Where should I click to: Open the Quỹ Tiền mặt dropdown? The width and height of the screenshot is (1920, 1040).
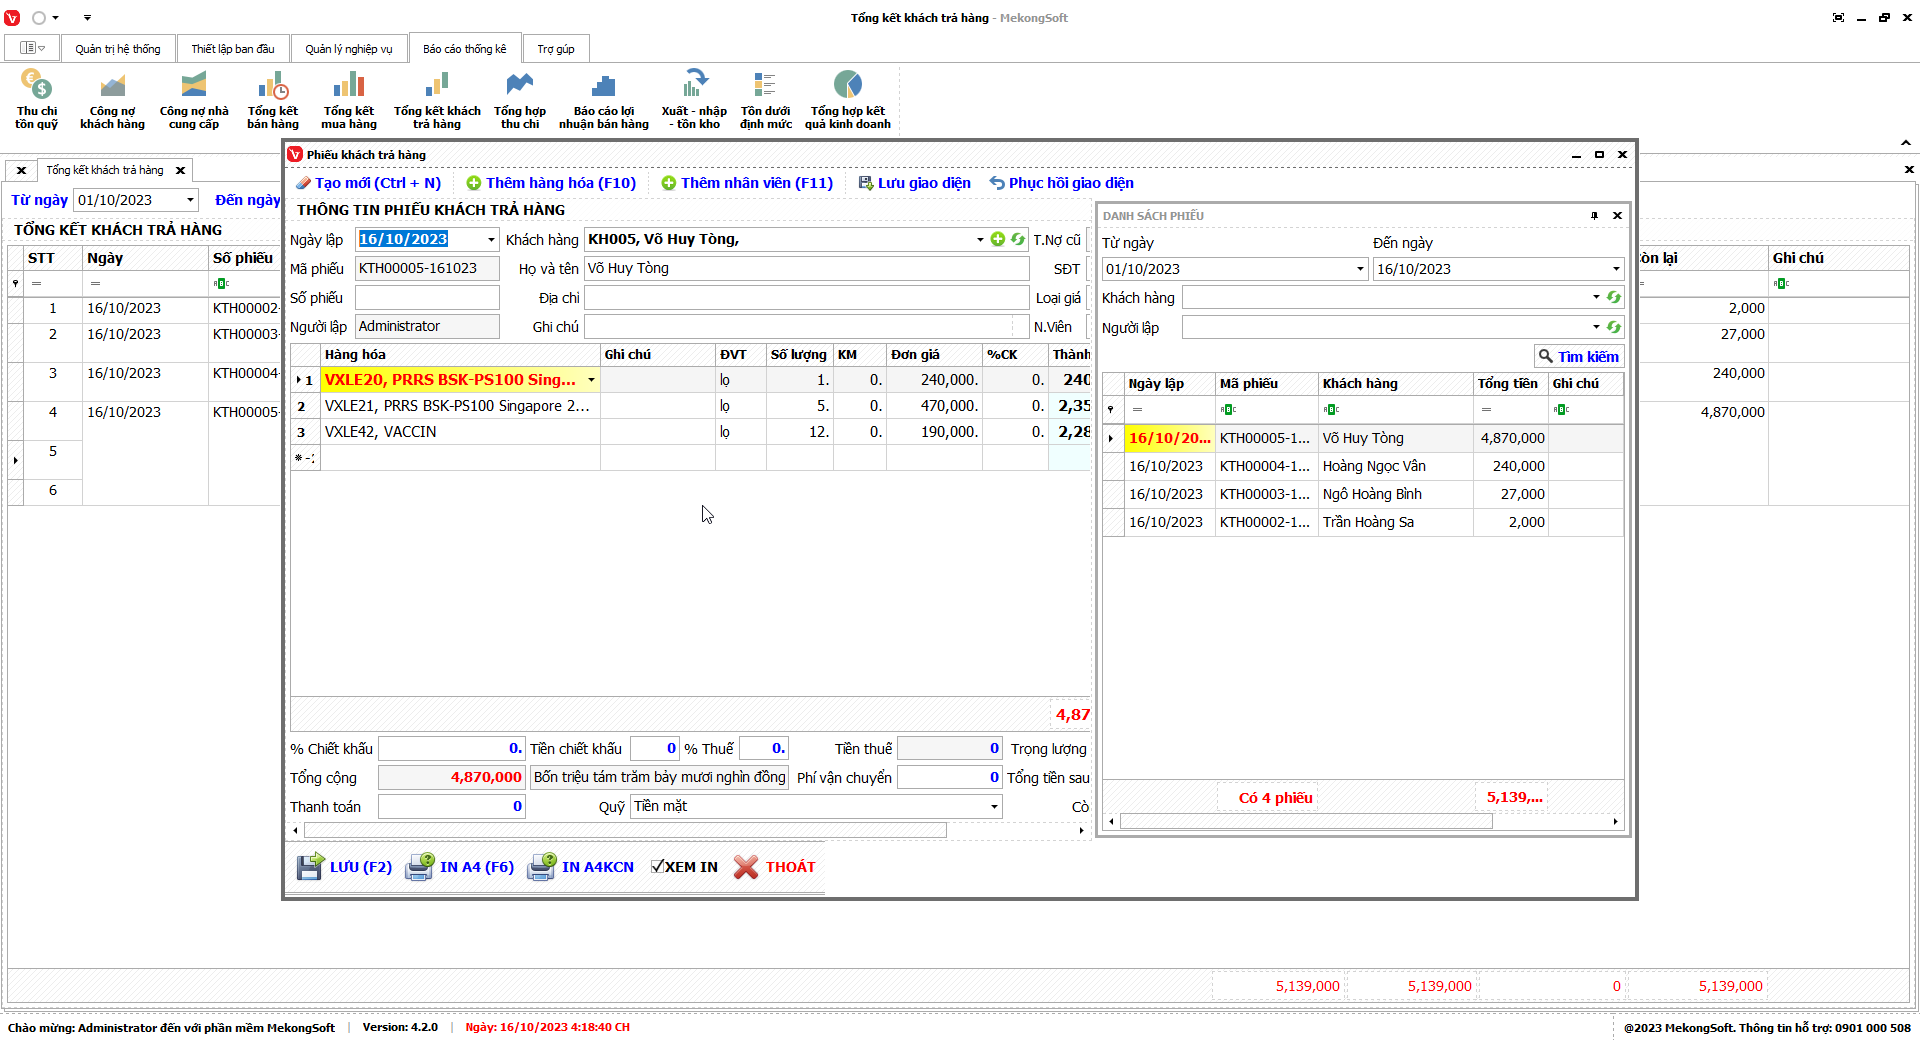[x=993, y=807]
